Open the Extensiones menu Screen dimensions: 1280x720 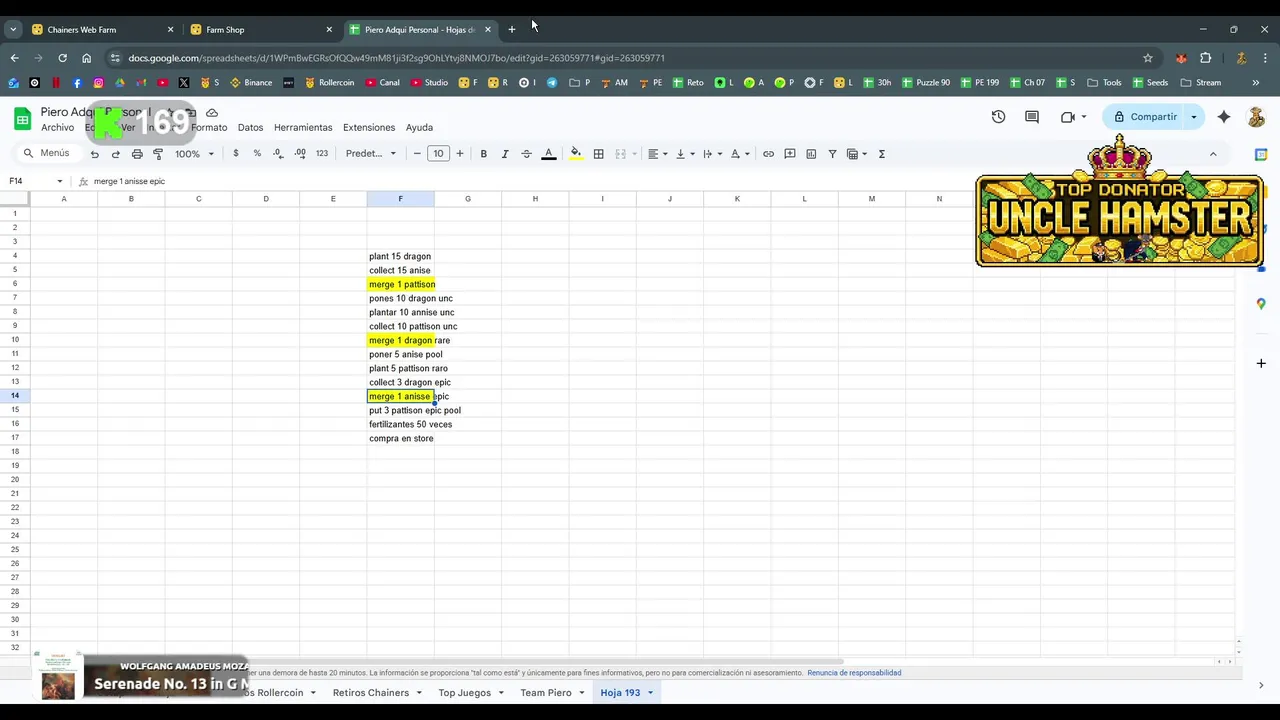pyautogui.click(x=369, y=128)
